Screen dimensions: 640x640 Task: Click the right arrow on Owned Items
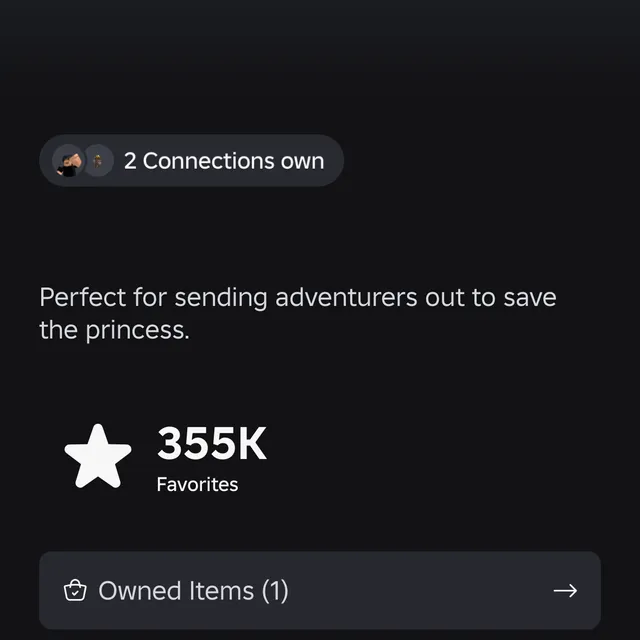click(565, 591)
